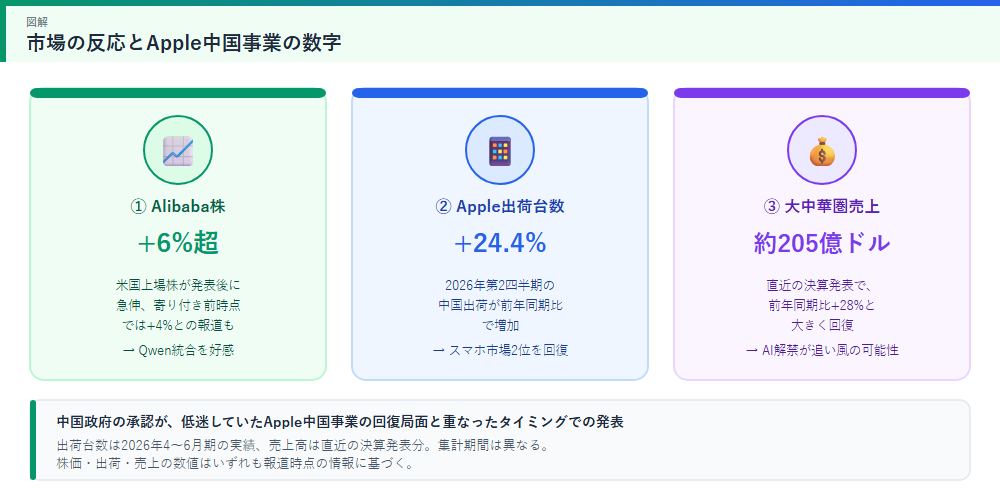1000x500 pixels.
Task: Click the text では+4%との報道も
Action: pyautogui.click(x=178, y=325)
